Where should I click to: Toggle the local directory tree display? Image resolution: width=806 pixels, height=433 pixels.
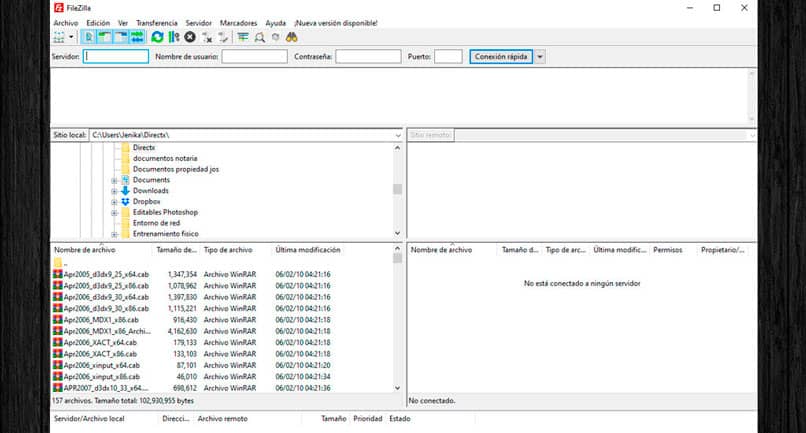[104, 37]
